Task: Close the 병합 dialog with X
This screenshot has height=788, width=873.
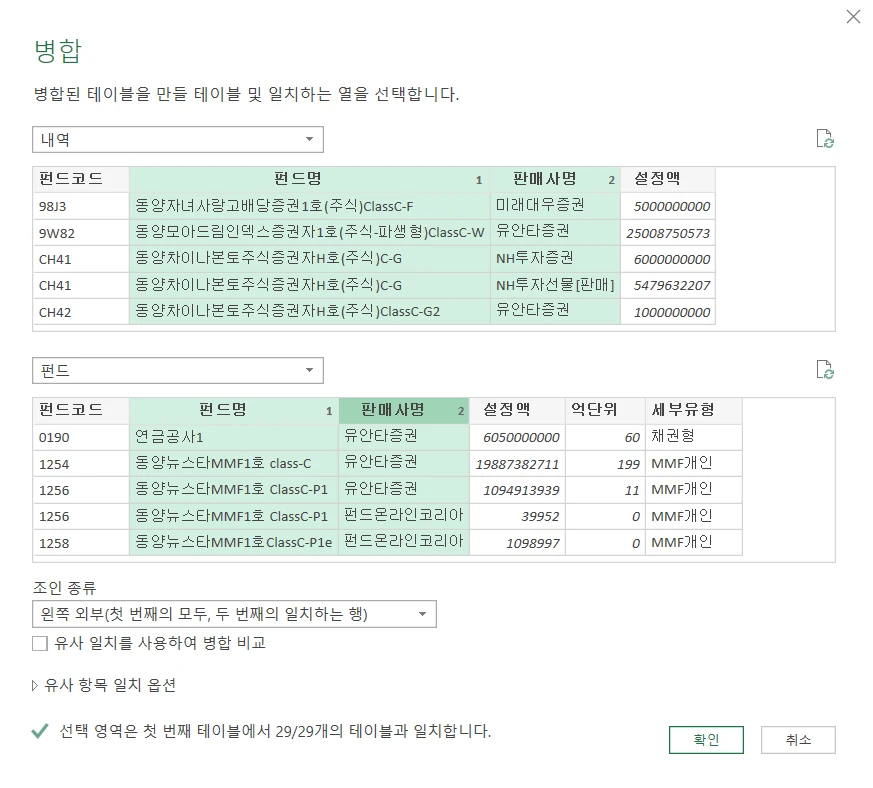Action: pos(853,16)
